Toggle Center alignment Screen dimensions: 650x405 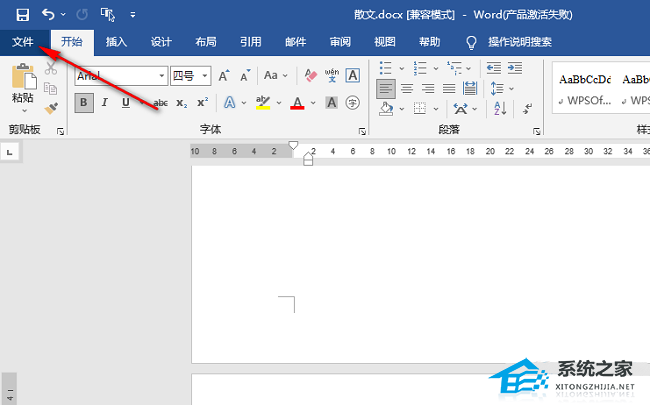tap(407, 89)
